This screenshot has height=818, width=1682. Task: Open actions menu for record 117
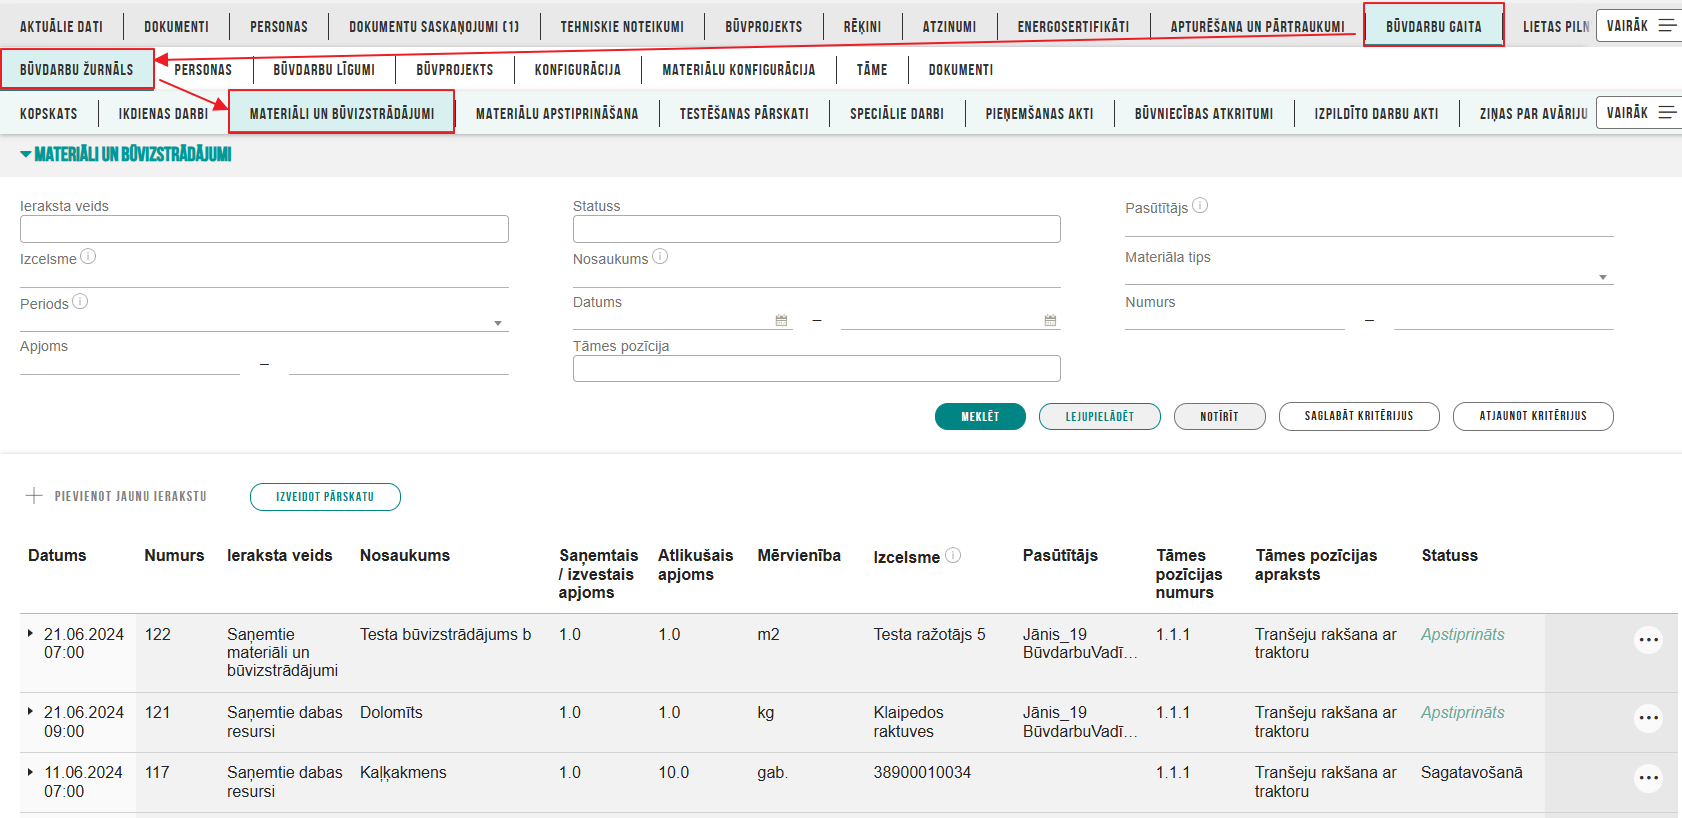[1648, 778]
